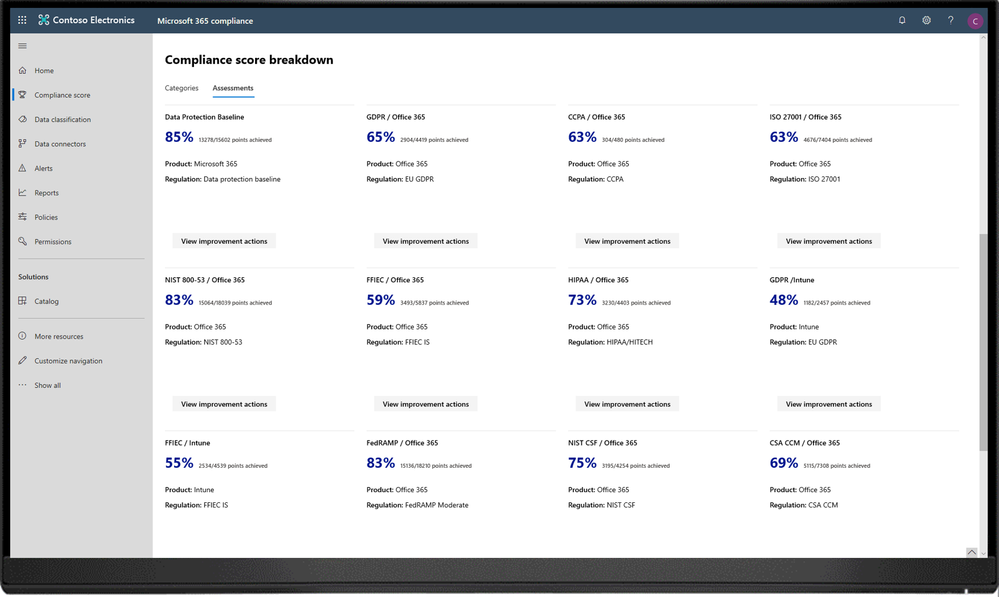Viewport: 999px width, 597px height.
Task: Click the Solutions section label
Action: [33, 277]
